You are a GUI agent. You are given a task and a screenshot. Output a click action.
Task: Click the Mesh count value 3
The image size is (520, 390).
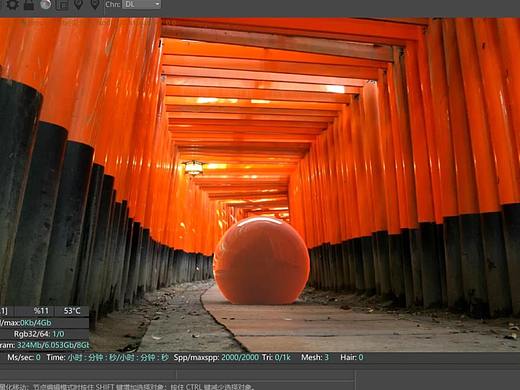[327, 357]
